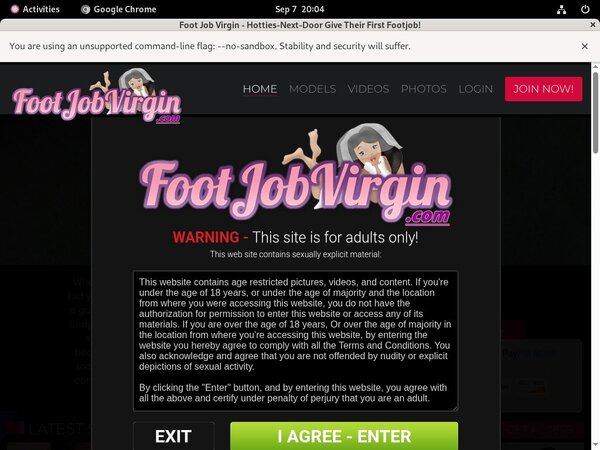
Task: Open the power menu icon in top bar
Action: (x=583, y=9)
